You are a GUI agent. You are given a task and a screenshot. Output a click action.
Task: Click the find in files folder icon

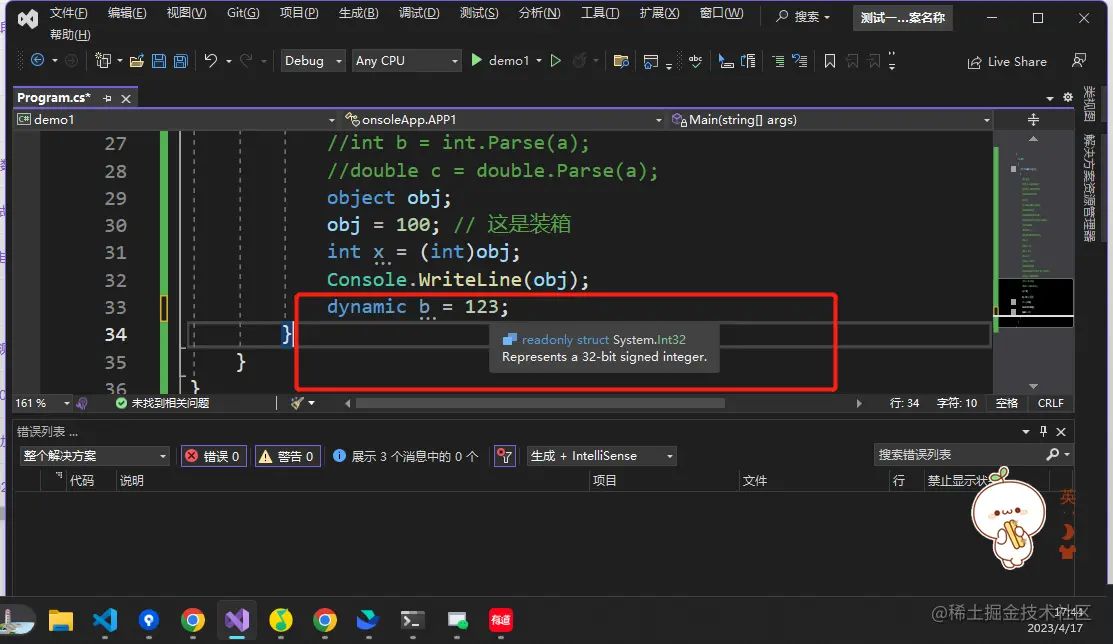[621, 61]
